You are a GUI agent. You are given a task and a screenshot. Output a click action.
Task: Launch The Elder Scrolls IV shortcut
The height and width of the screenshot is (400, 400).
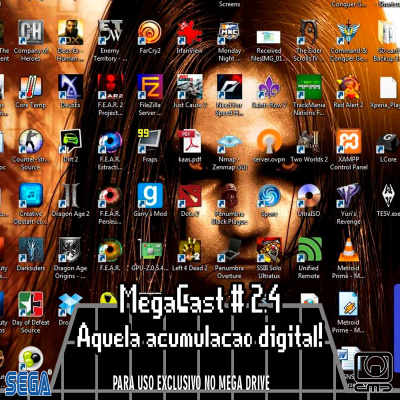coord(309,33)
